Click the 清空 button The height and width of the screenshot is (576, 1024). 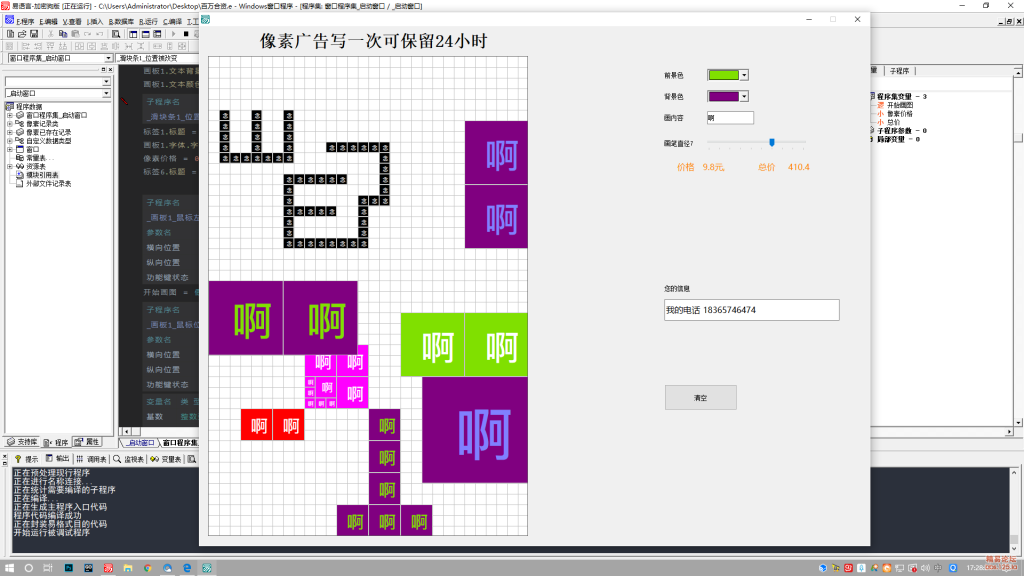point(700,397)
